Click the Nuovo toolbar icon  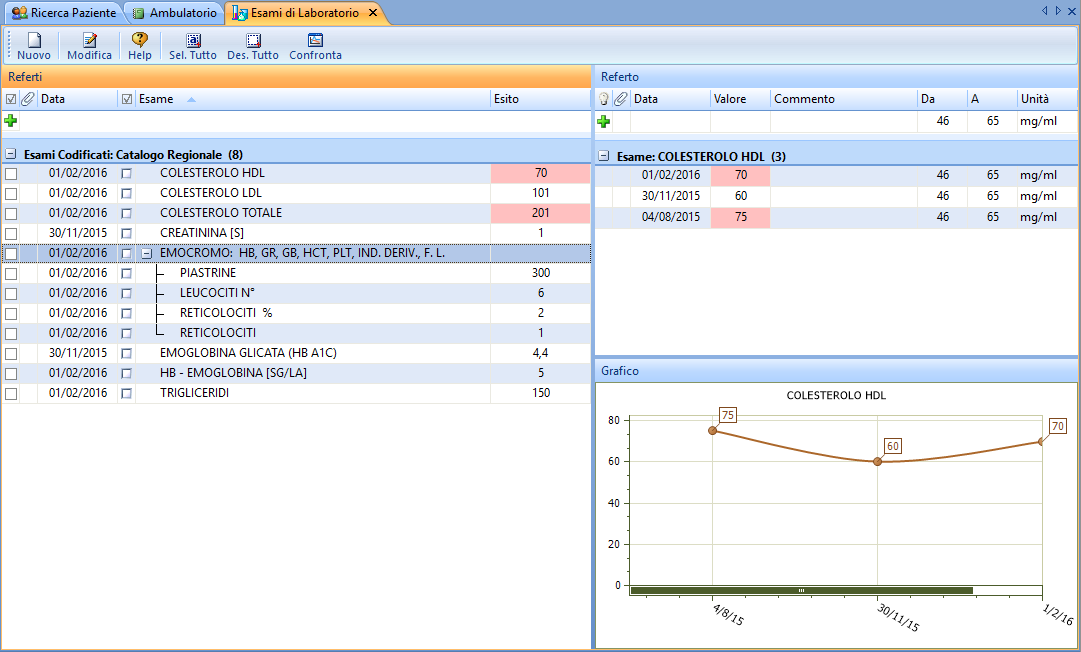[x=34, y=40]
